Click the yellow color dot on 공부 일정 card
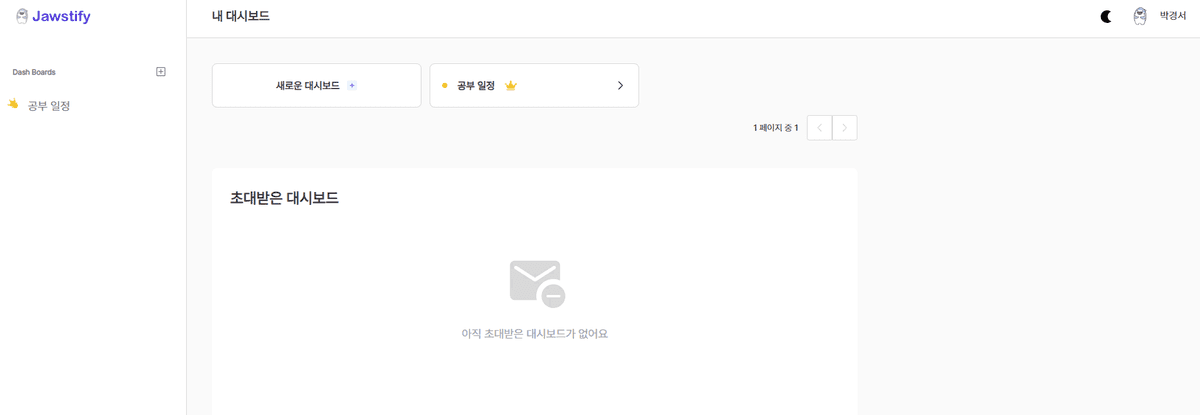This screenshot has height=415, width=1200. pyautogui.click(x=445, y=86)
